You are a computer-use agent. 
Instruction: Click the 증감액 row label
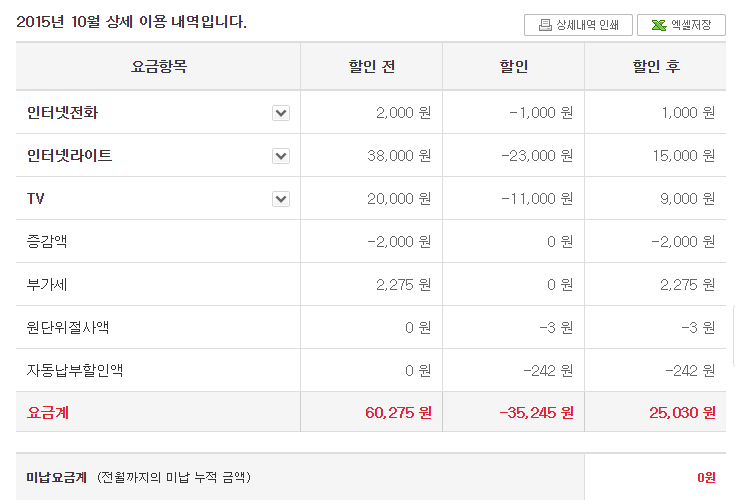(47, 241)
